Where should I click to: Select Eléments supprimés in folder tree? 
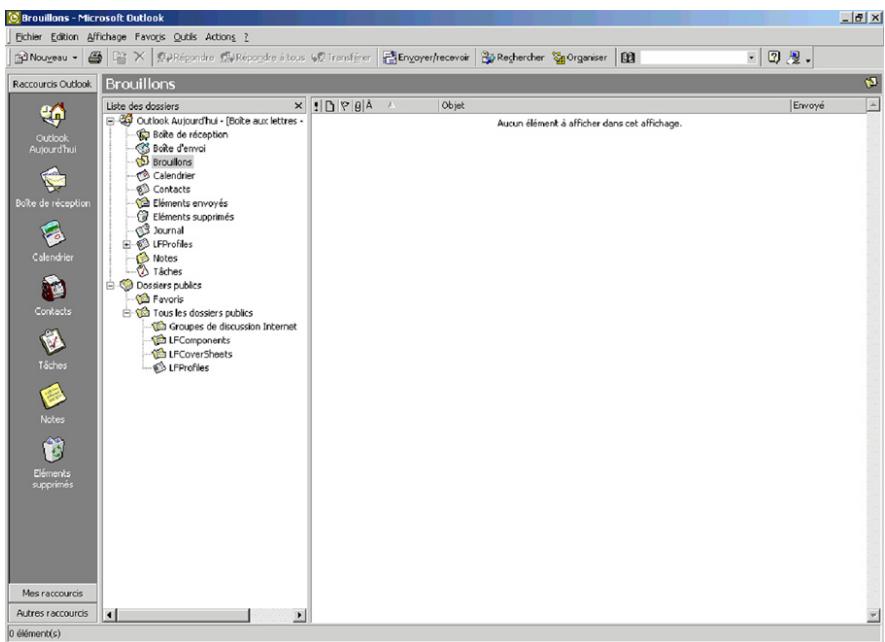(x=192, y=217)
